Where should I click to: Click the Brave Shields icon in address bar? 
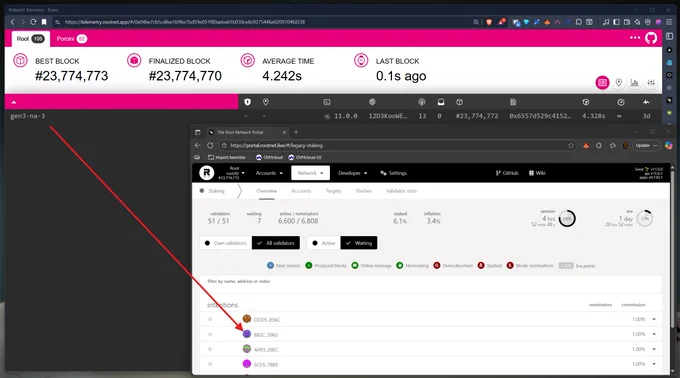[489, 22]
